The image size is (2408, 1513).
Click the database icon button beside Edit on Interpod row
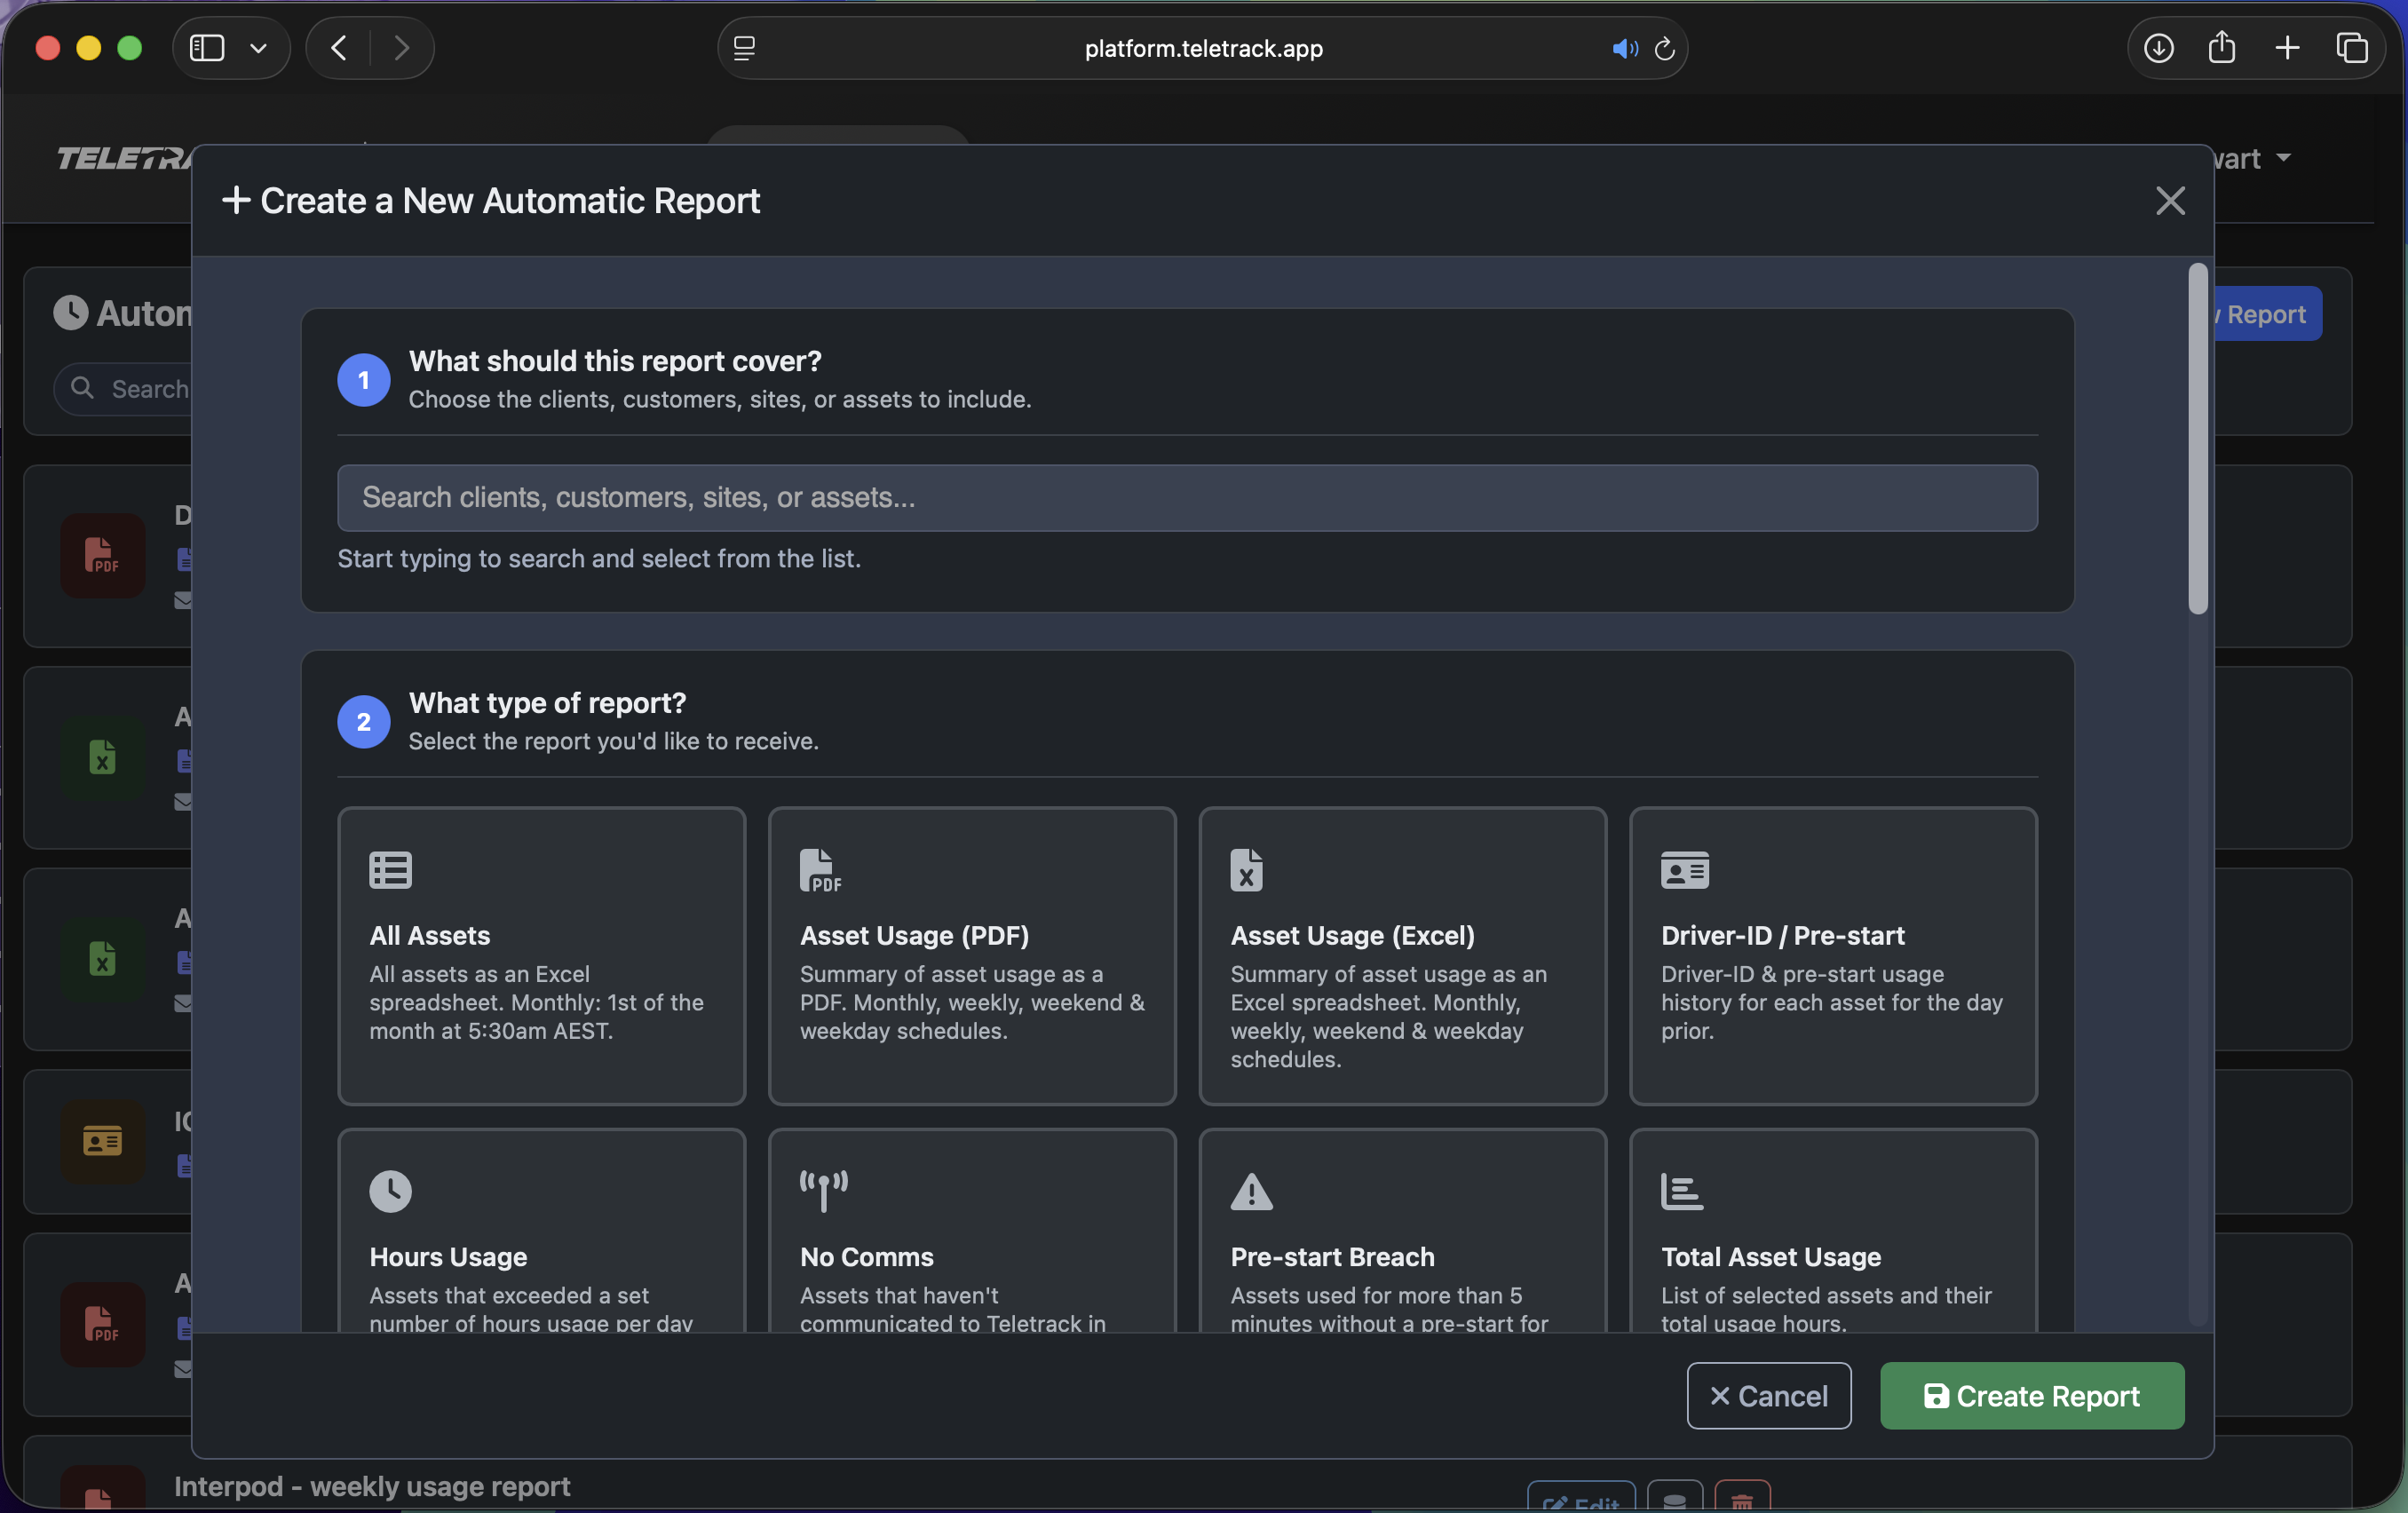click(x=1675, y=1497)
